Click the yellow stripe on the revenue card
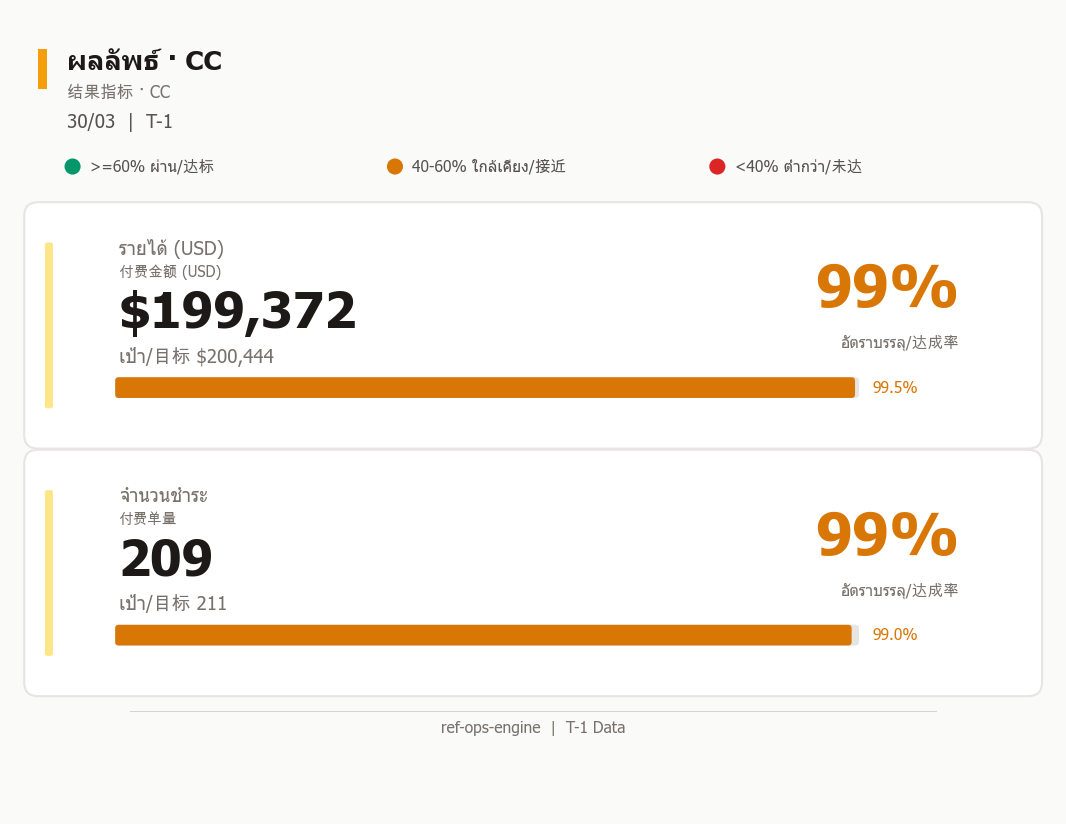The width and height of the screenshot is (1066, 824). coord(49,325)
